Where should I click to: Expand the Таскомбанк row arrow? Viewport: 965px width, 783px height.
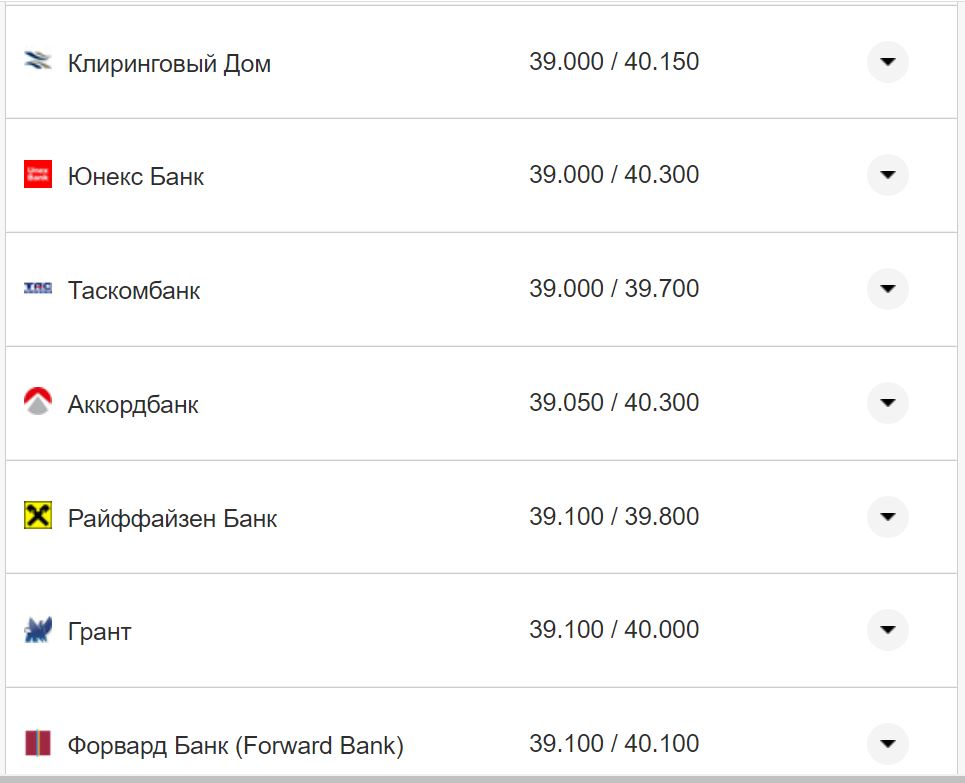[x=887, y=289]
